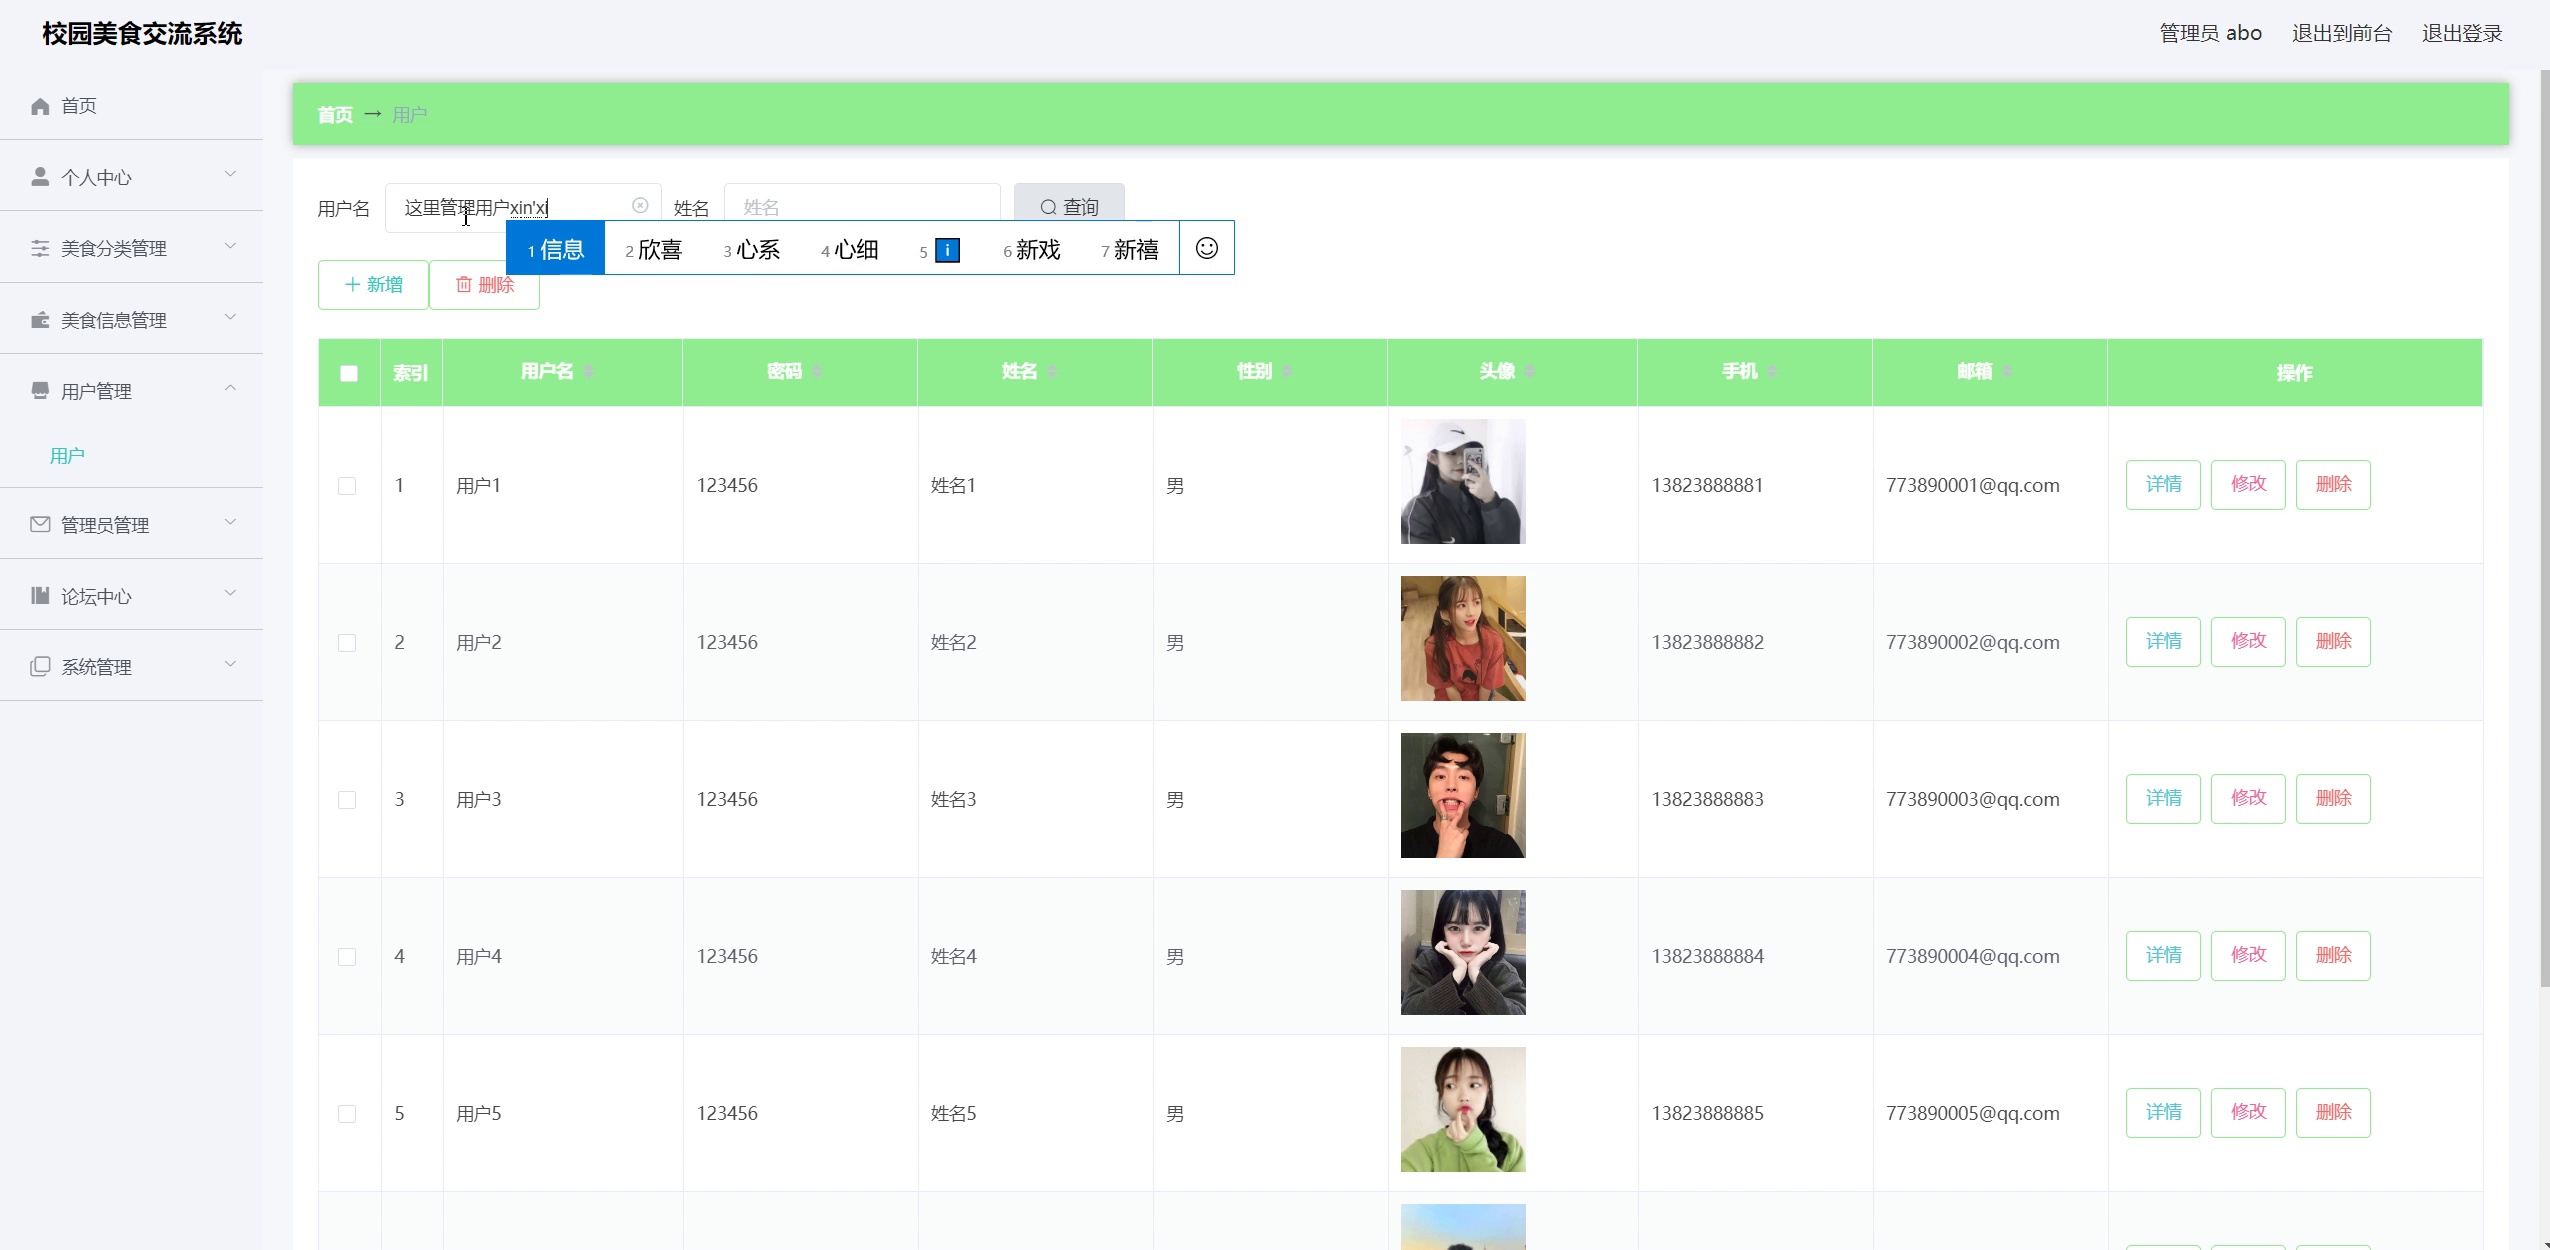Check the checkbox for row 用户1

tap(348, 486)
